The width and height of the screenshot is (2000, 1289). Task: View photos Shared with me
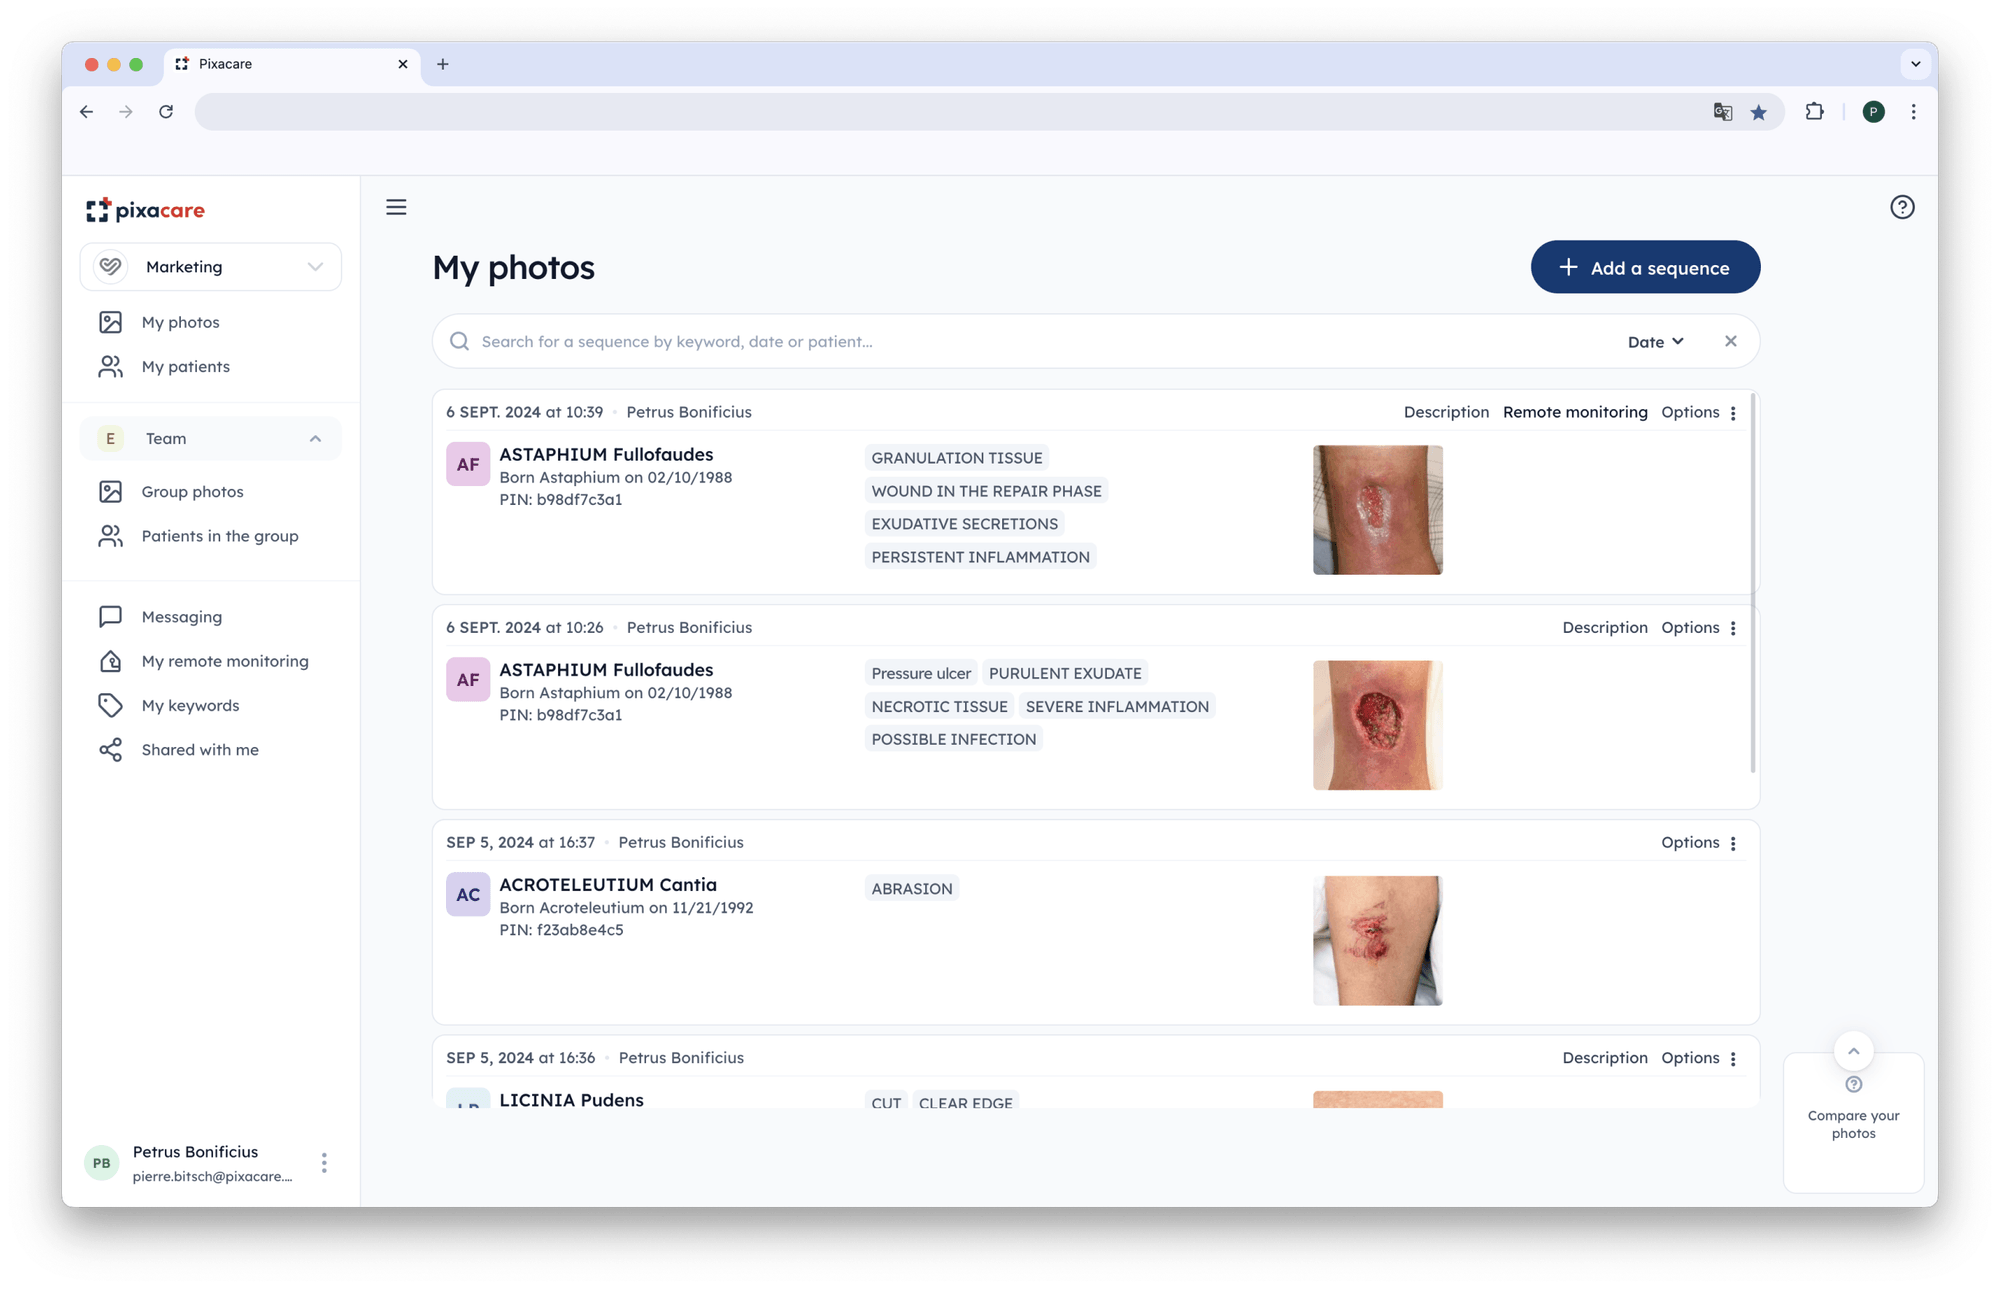click(x=199, y=749)
